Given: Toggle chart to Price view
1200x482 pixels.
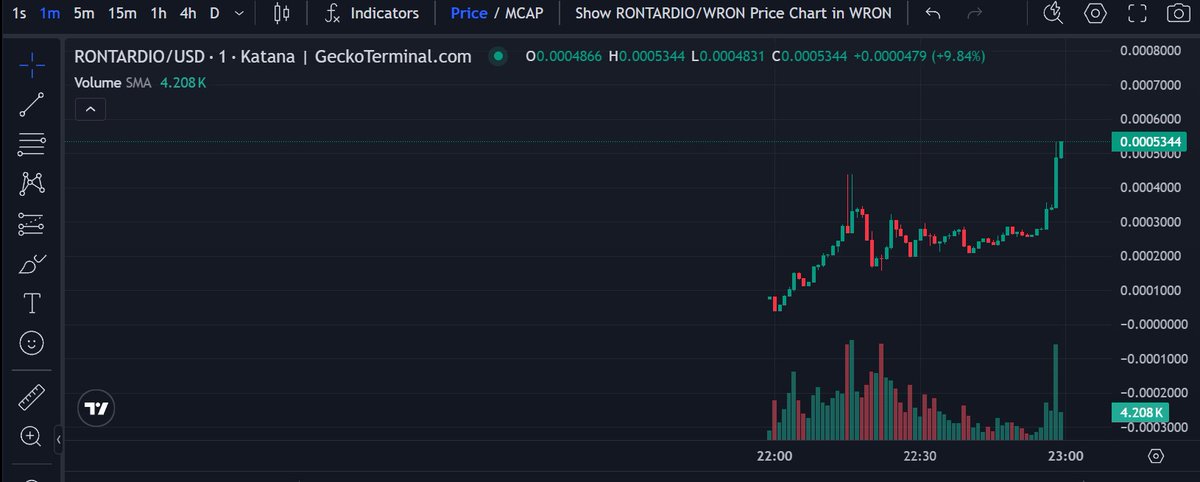Looking at the screenshot, I should [469, 14].
